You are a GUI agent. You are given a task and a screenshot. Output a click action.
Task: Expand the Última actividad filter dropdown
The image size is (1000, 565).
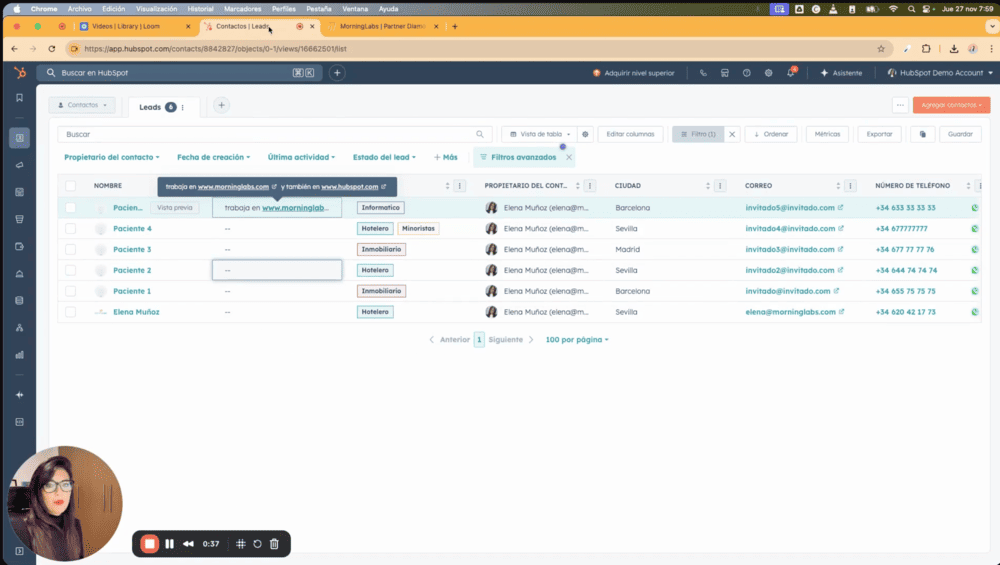(301, 157)
